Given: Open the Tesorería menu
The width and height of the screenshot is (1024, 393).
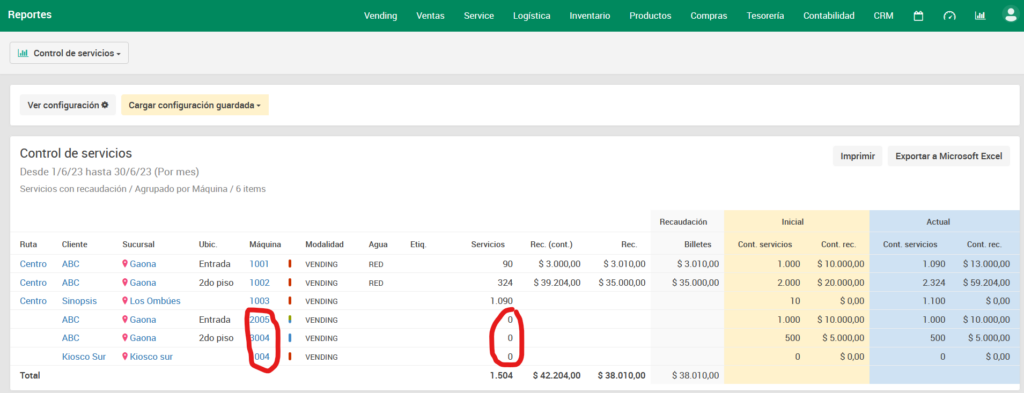Looking at the screenshot, I should pos(765,16).
